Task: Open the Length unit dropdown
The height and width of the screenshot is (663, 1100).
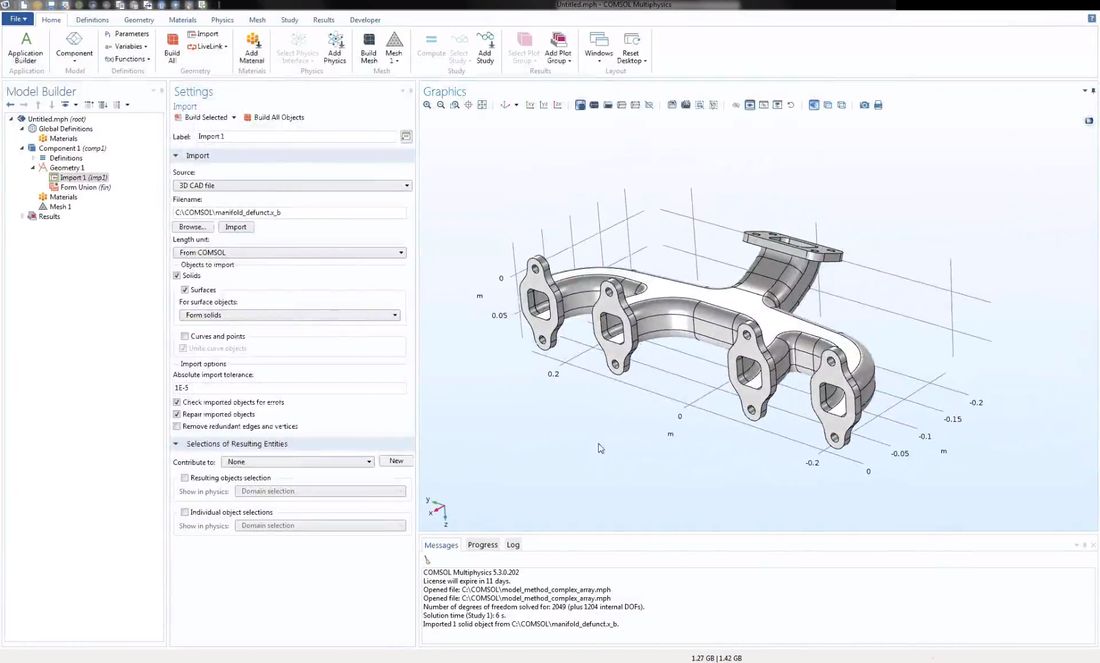Action: point(291,252)
